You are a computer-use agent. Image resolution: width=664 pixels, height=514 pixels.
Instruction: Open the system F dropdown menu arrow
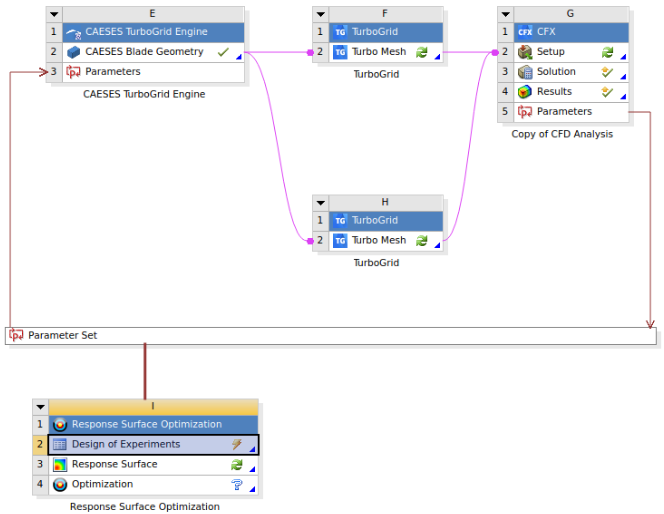[321, 14]
